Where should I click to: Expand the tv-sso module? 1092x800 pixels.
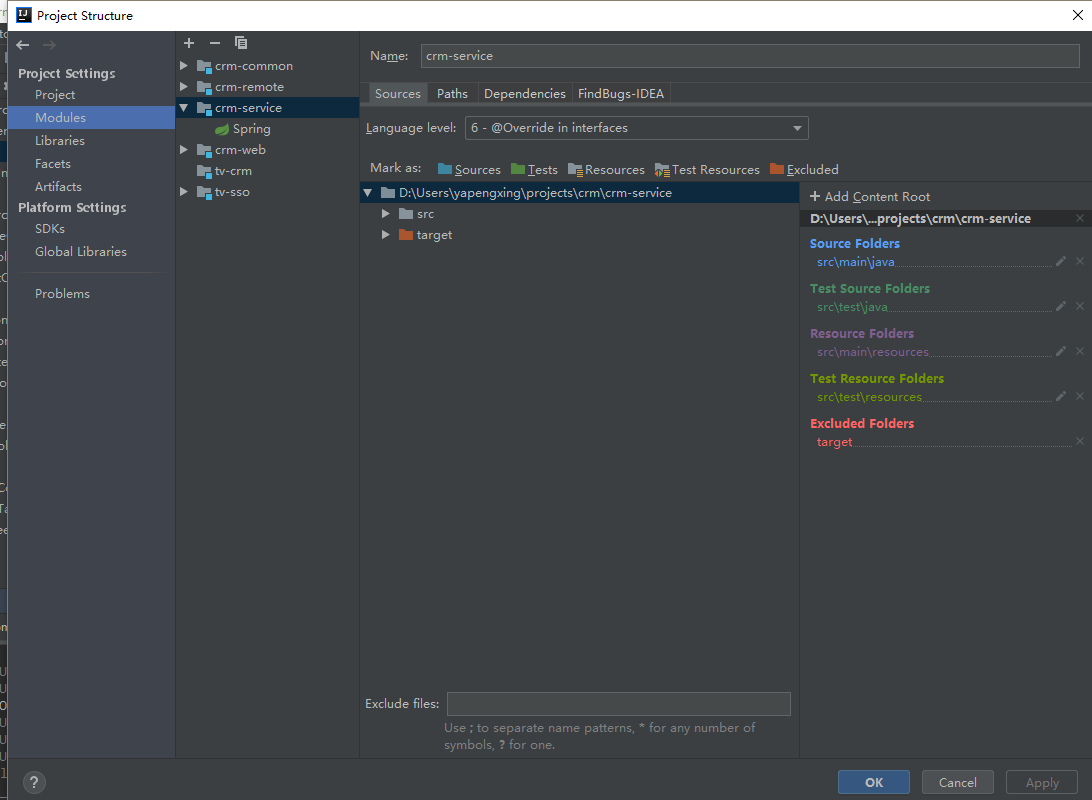pyautogui.click(x=184, y=191)
